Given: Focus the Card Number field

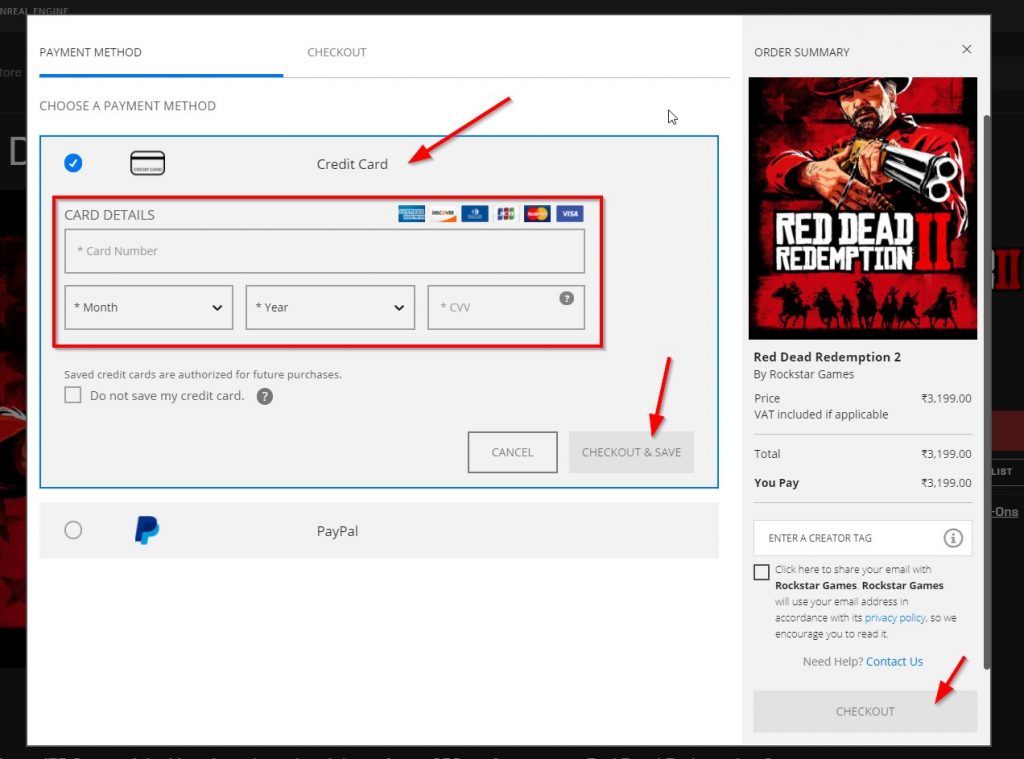Looking at the screenshot, I should pos(325,251).
